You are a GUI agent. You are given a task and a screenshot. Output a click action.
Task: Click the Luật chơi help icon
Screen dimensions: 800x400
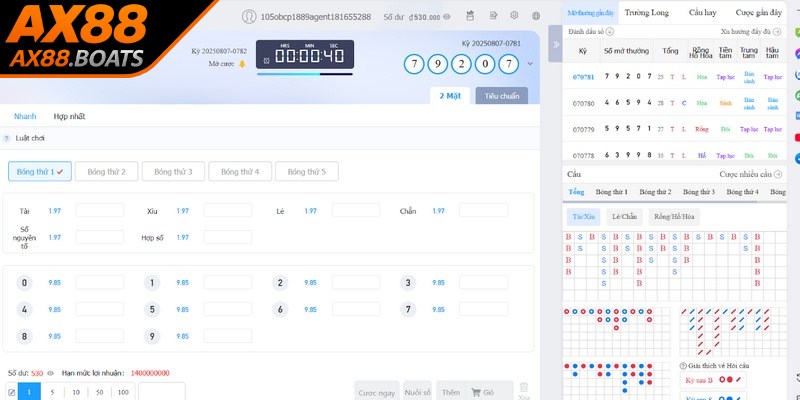7,138
